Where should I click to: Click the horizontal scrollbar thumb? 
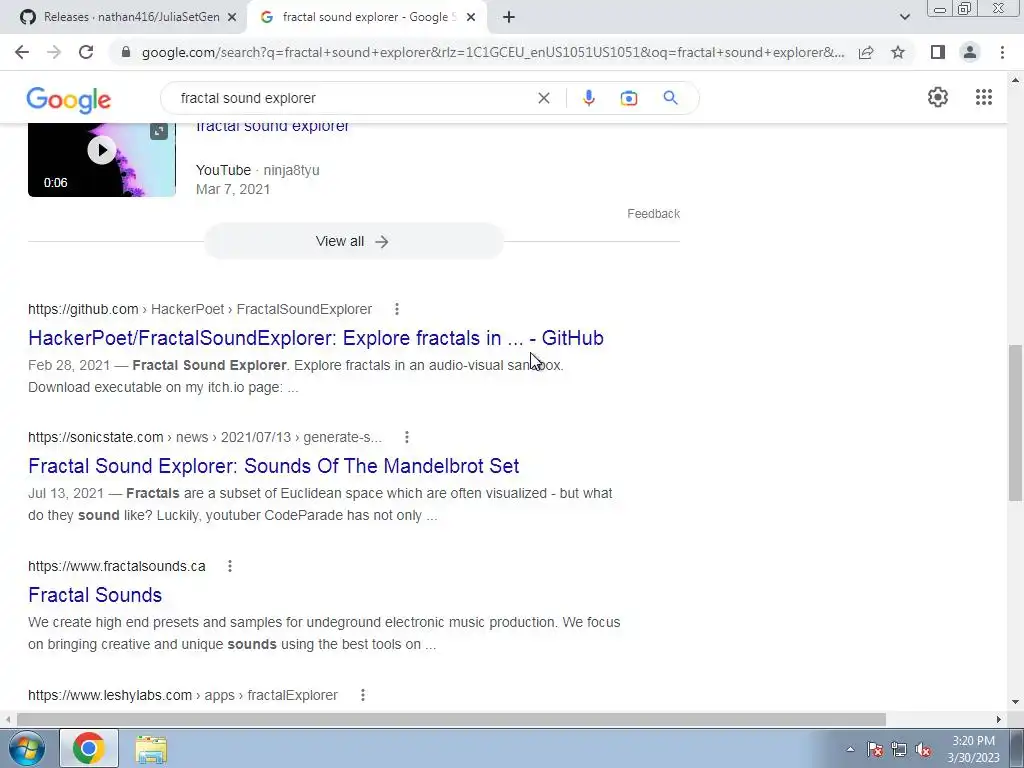(x=451, y=719)
